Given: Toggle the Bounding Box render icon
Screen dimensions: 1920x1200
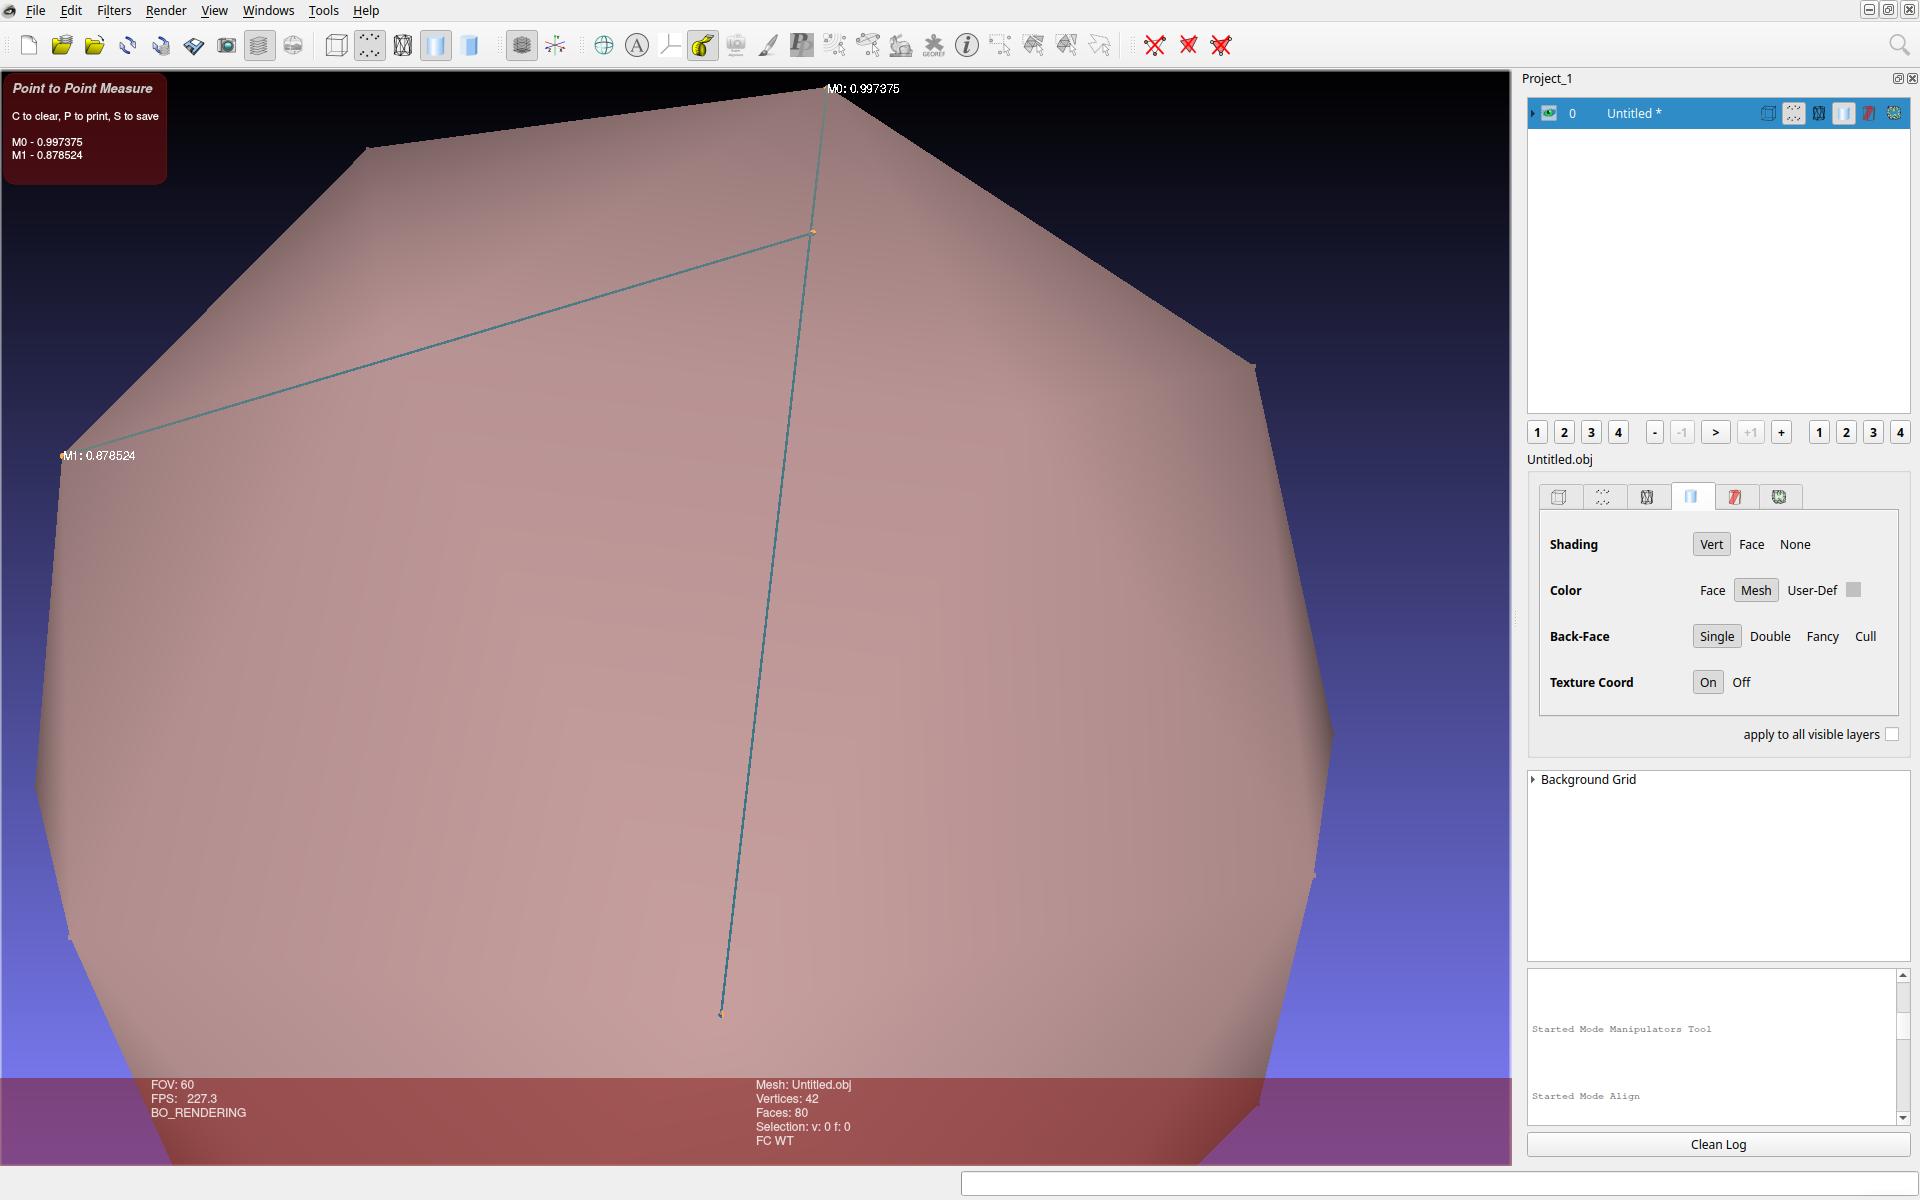Looking at the screenshot, I should (x=337, y=45).
